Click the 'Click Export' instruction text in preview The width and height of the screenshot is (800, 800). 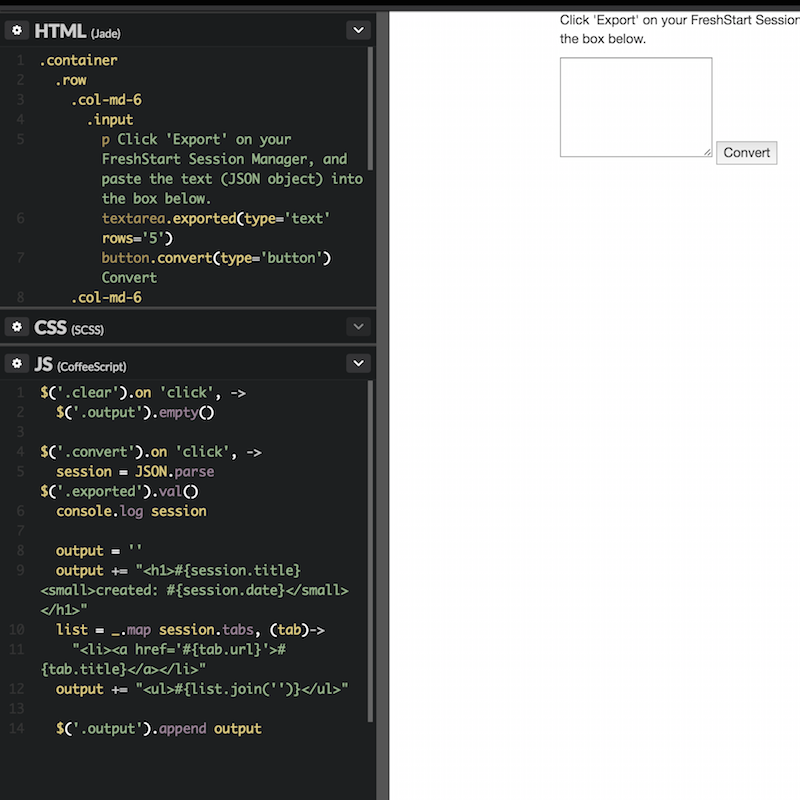point(678,20)
